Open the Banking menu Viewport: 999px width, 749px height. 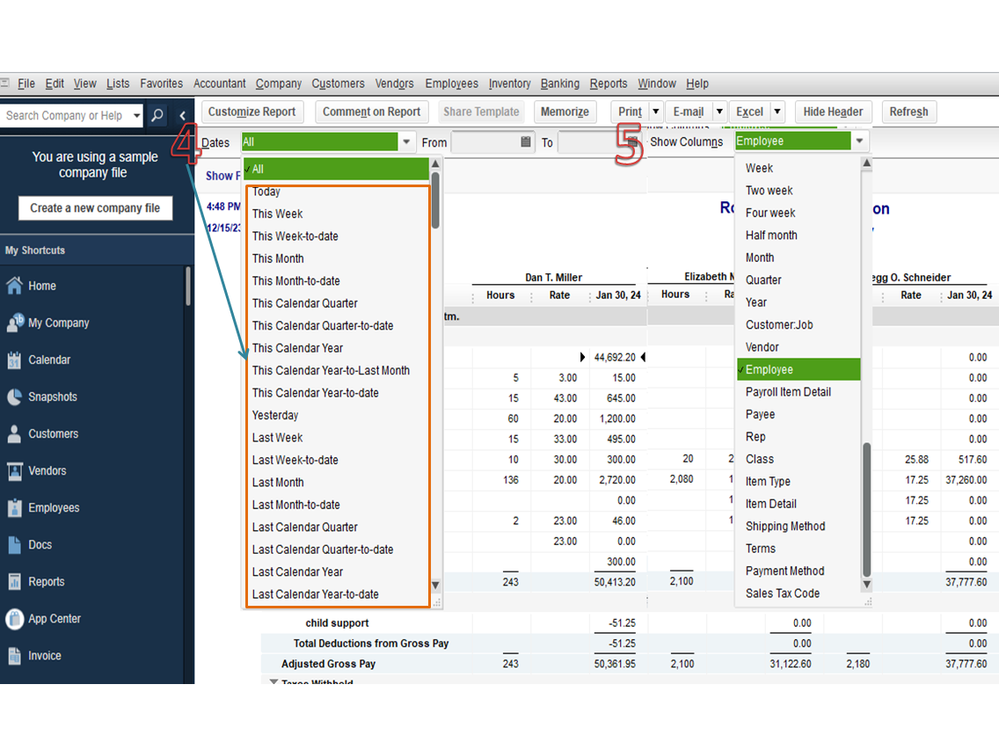[560, 83]
